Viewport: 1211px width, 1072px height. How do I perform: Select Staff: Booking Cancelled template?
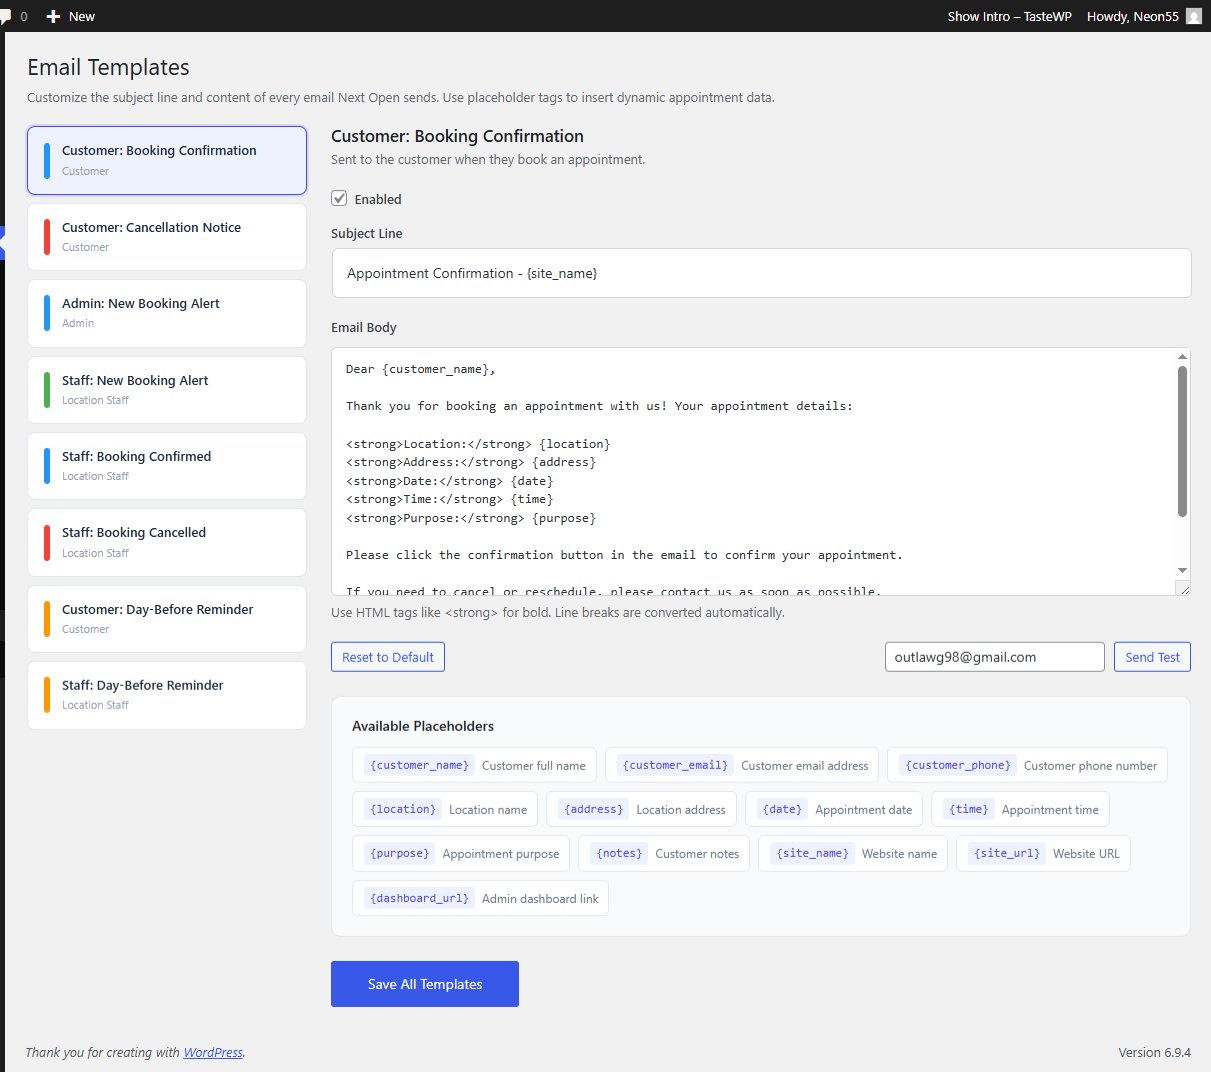(167, 542)
